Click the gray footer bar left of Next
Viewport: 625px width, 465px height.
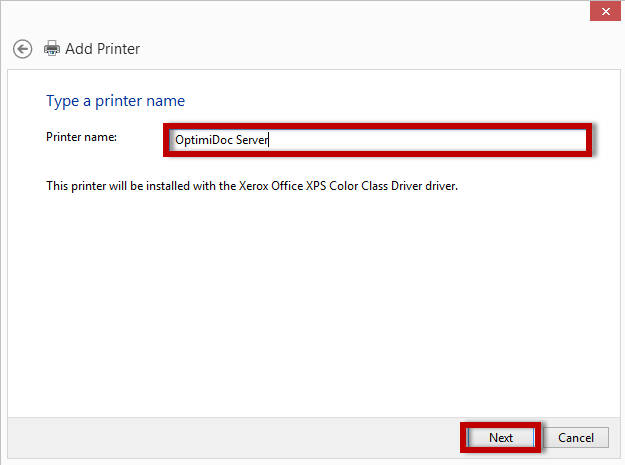230,437
